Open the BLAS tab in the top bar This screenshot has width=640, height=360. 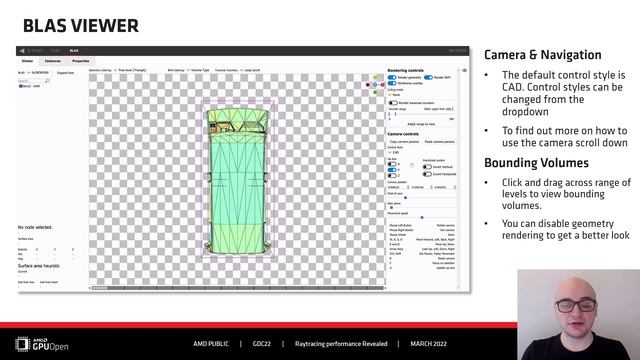(x=74, y=51)
